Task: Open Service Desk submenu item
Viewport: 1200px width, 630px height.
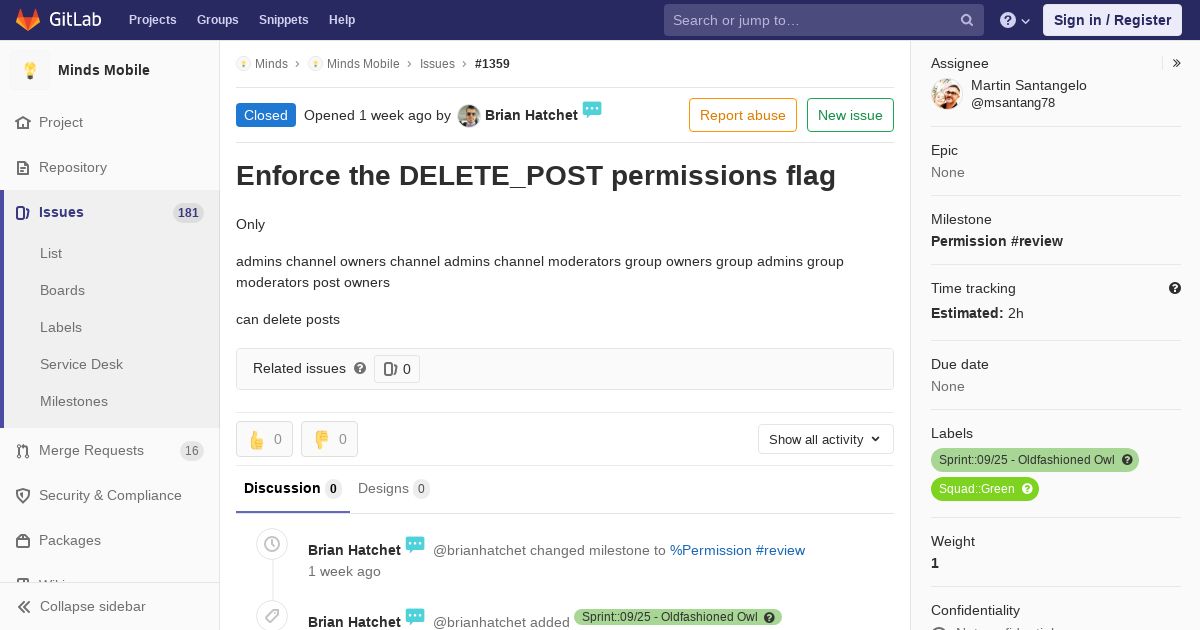Action: 81,364
